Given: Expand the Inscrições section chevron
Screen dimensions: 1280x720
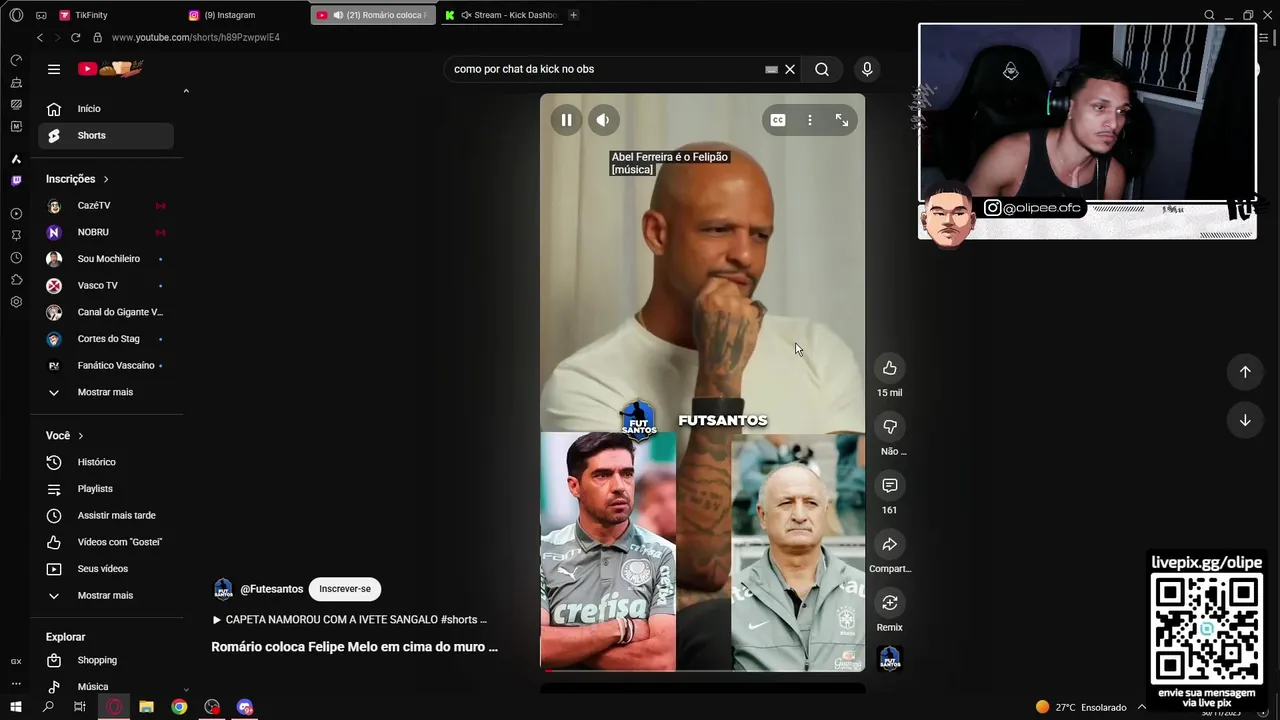Looking at the screenshot, I should click(x=106, y=179).
